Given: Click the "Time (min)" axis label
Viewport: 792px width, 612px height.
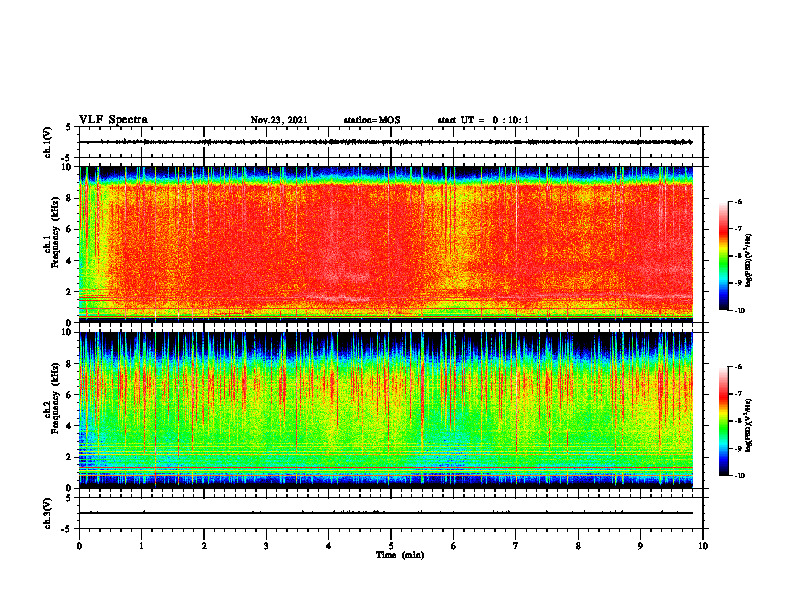Looking at the screenshot, I should 400,555.
